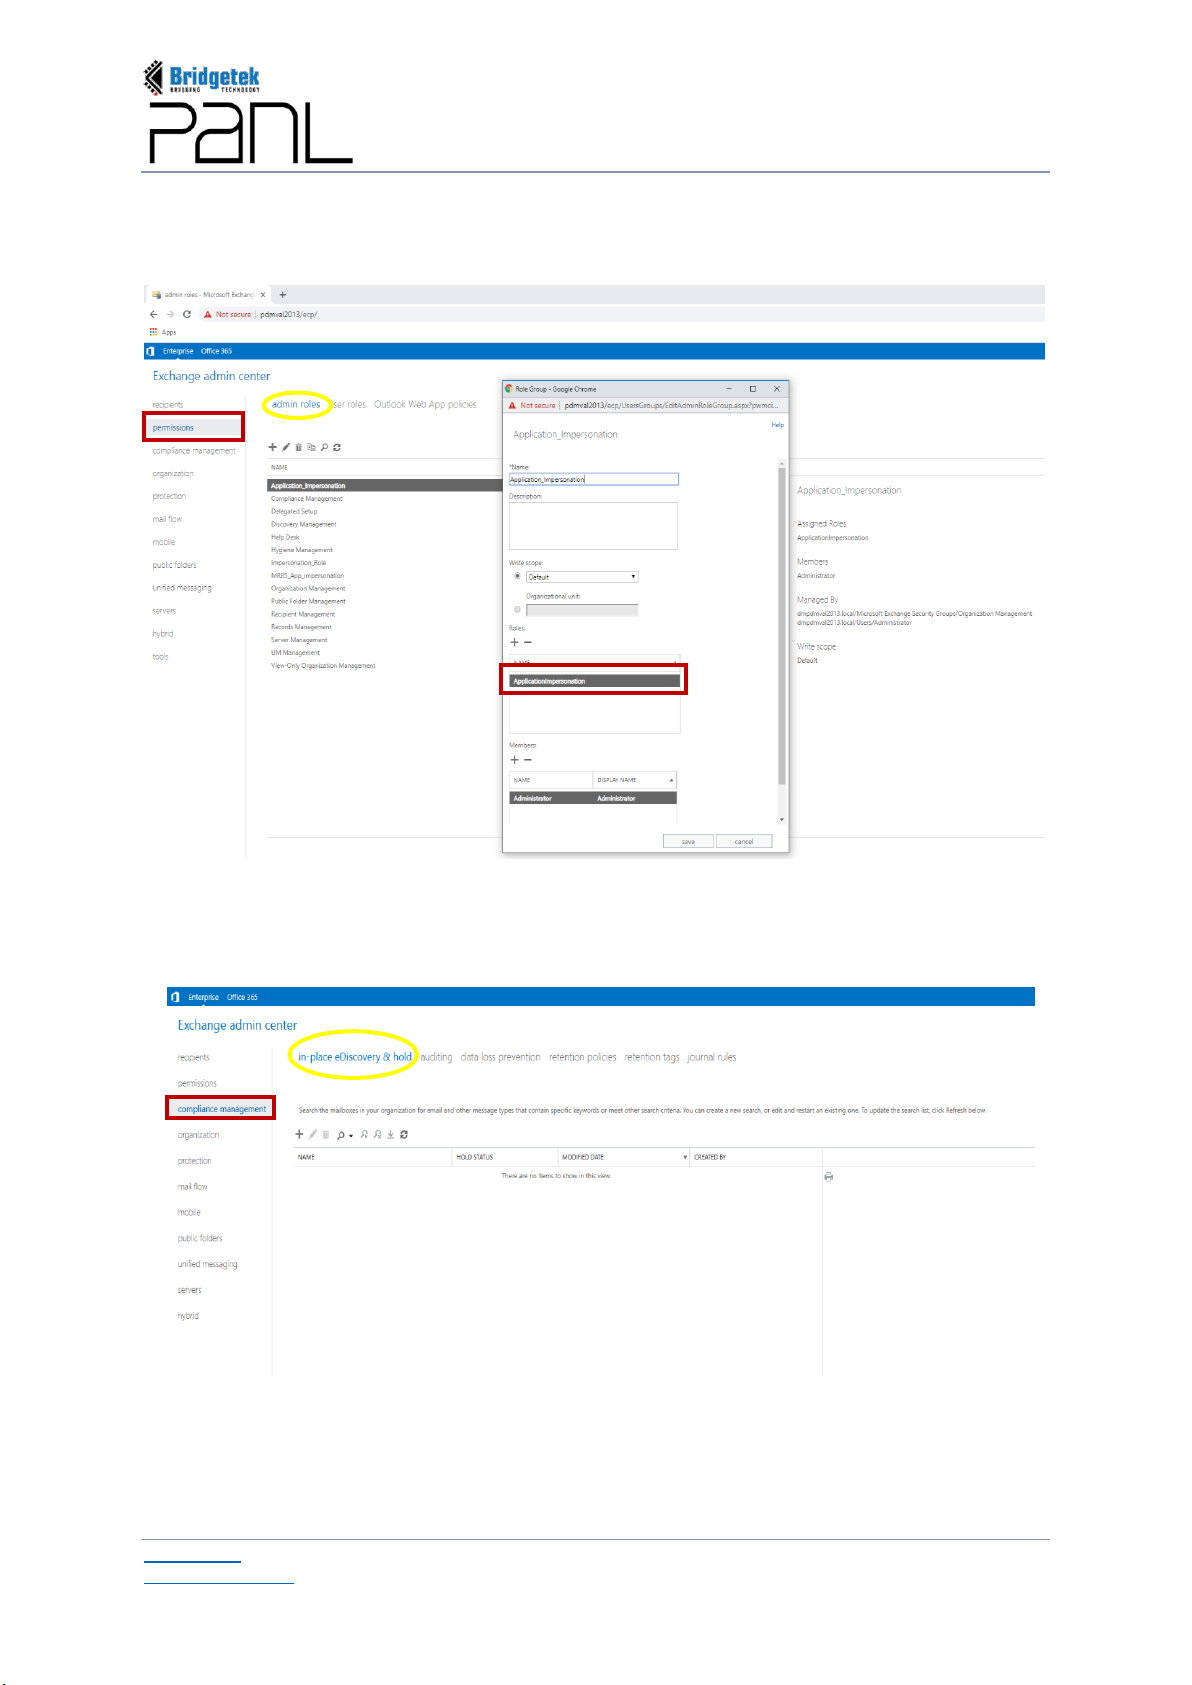Open the Outlook Web App policies tab
Viewport: 1192px width, 1685px height.
[425, 405]
